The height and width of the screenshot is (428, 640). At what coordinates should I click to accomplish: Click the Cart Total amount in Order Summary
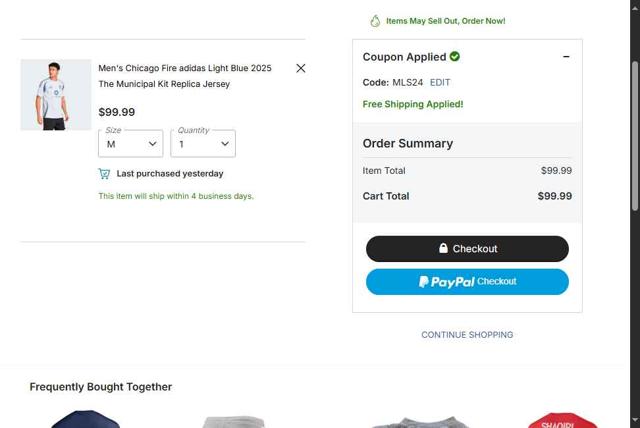pyautogui.click(x=554, y=196)
